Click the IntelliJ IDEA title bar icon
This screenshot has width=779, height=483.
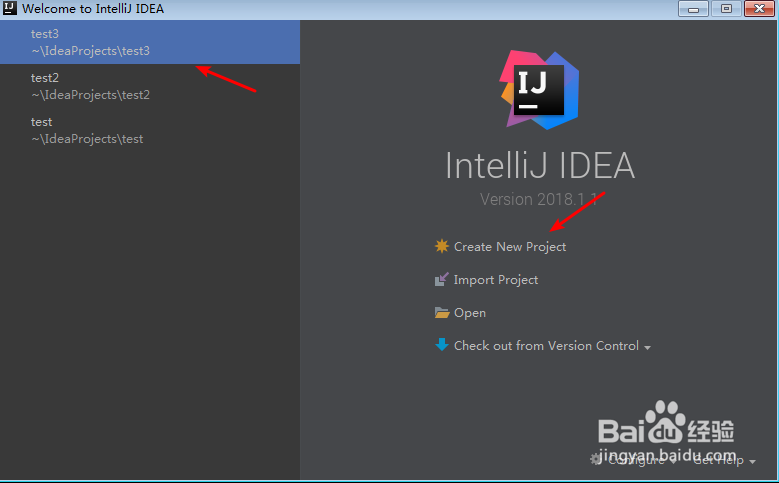(9, 8)
